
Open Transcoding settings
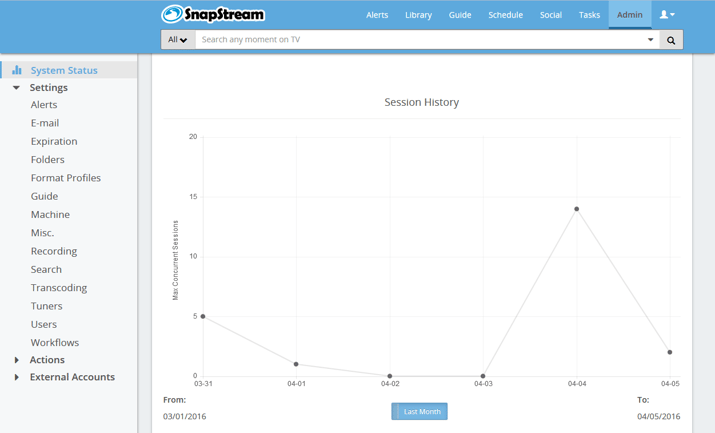point(58,288)
